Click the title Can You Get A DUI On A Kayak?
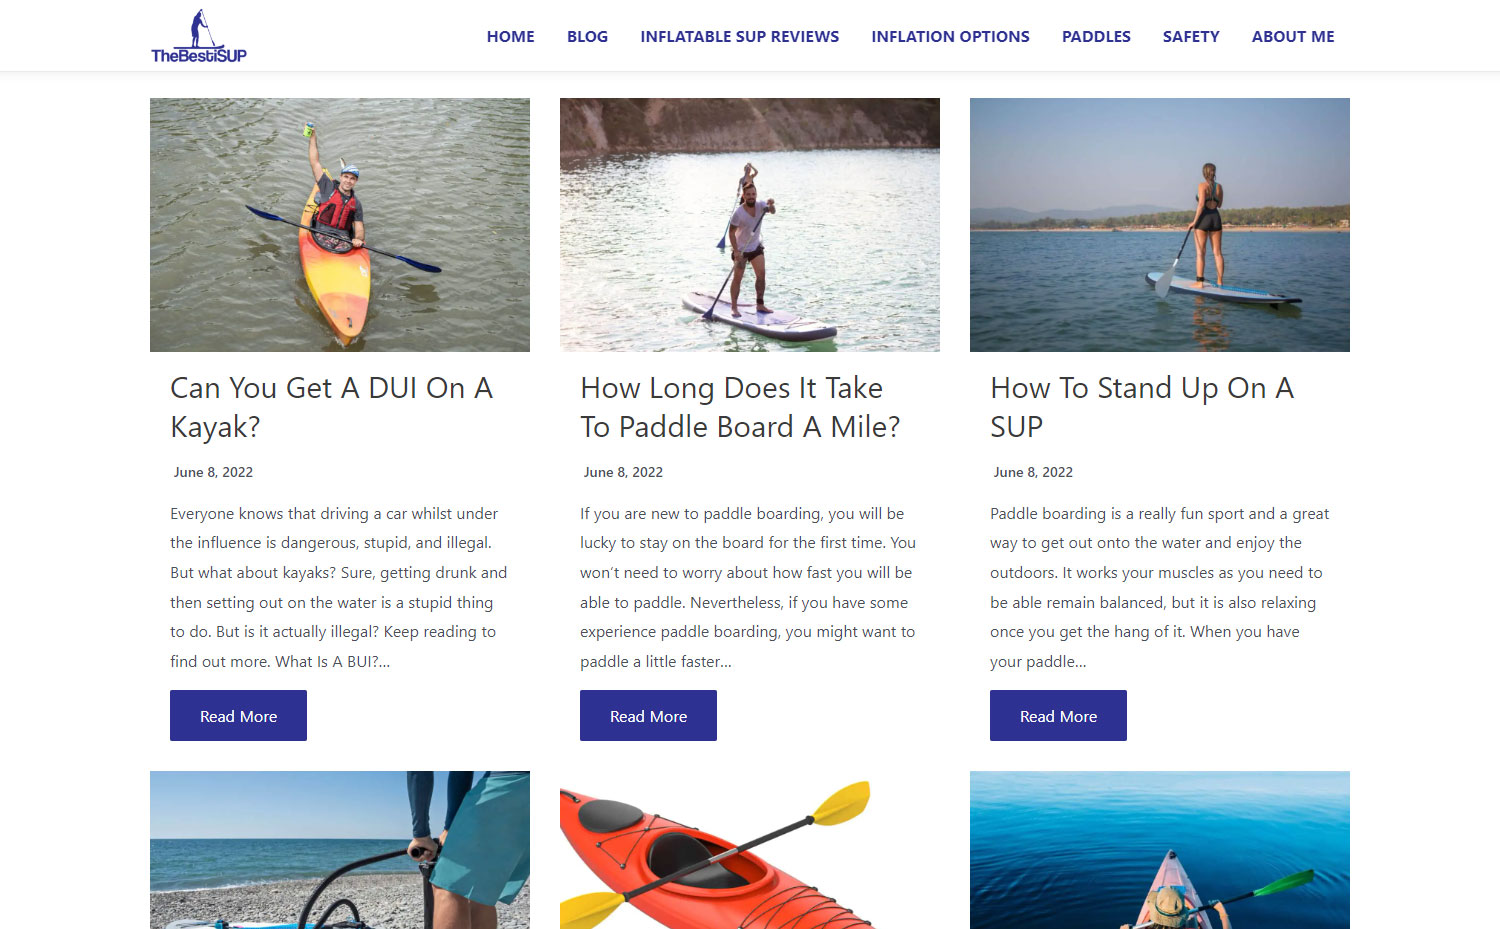The width and height of the screenshot is (1500, 929). [x=331, y=407]
